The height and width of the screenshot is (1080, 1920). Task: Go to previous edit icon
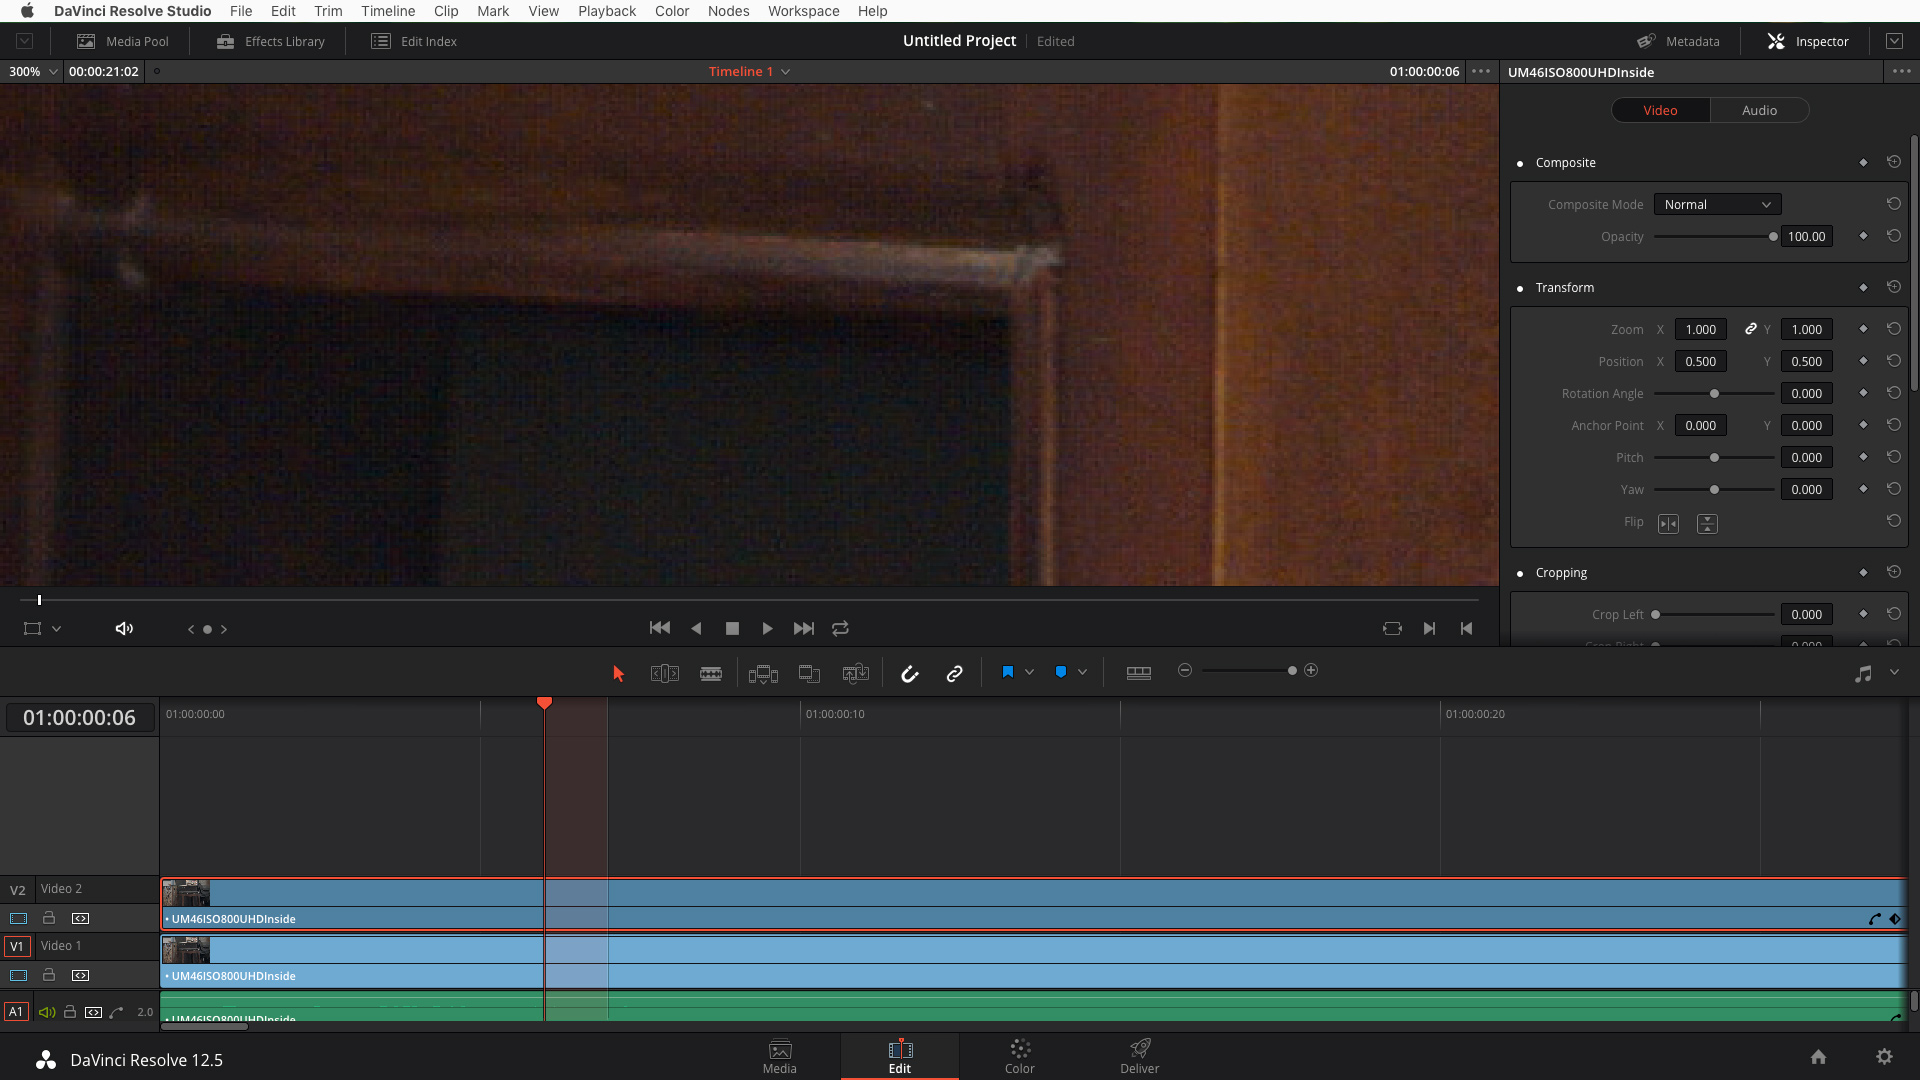coord(1466,628)
